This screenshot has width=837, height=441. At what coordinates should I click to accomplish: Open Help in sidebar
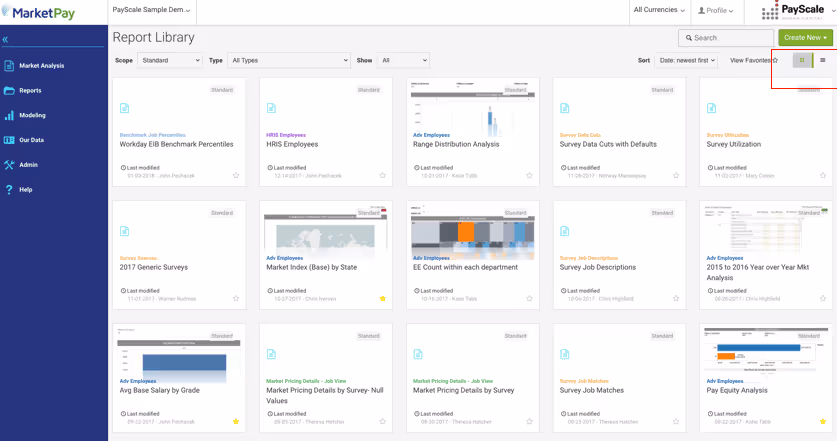[x=26, y=190]
